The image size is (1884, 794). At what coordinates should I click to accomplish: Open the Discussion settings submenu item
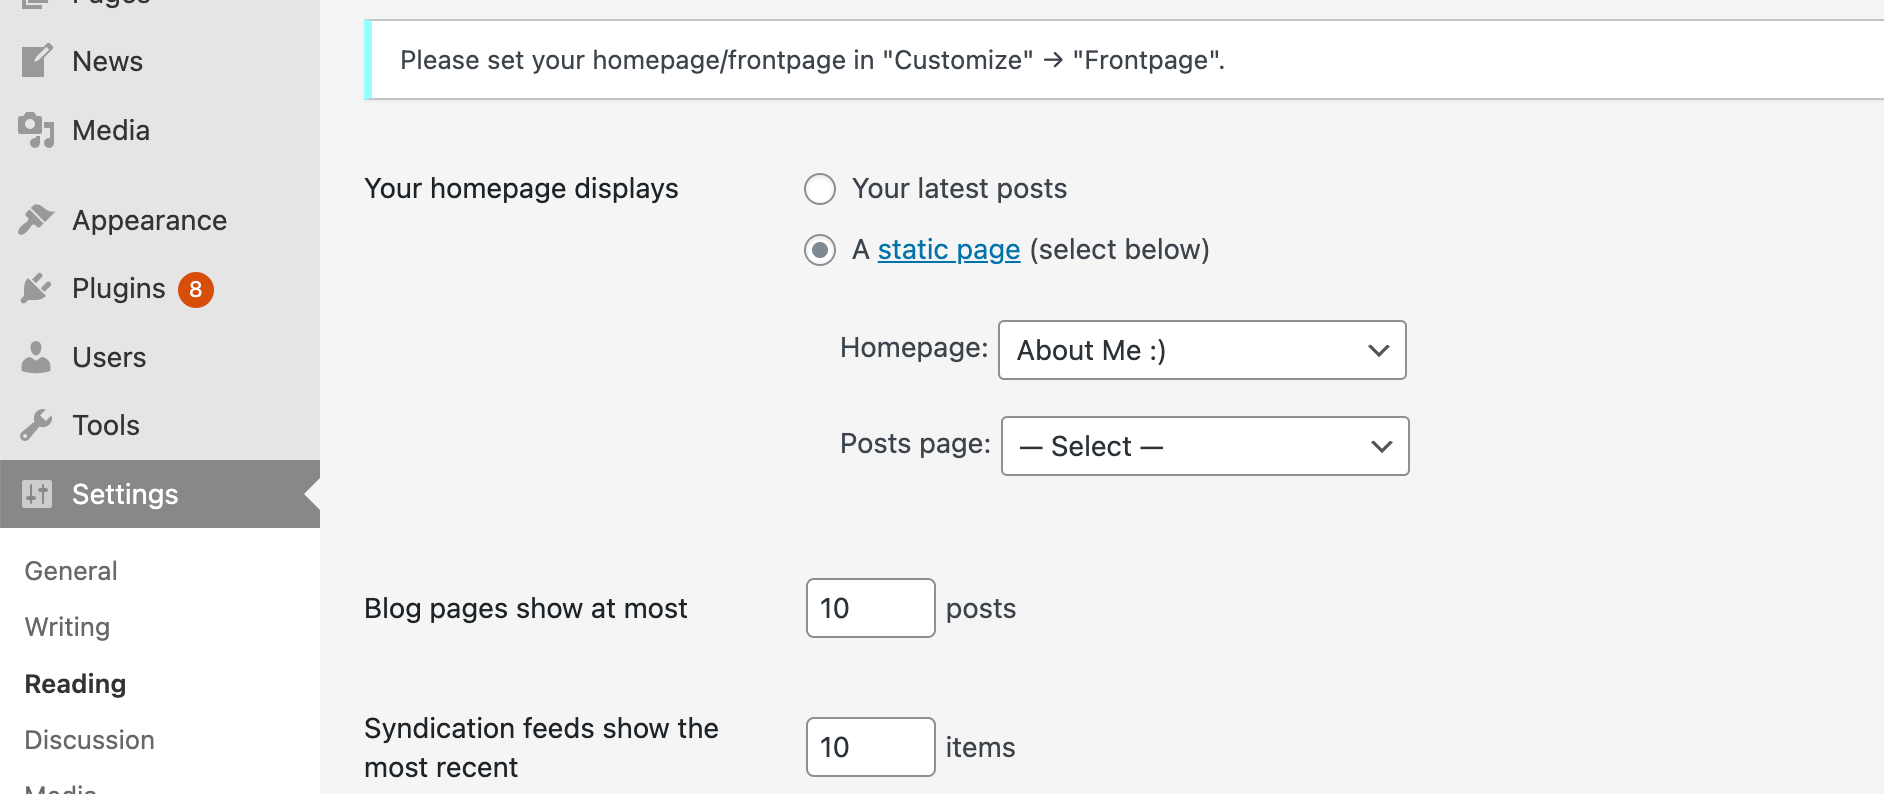[89, 740]
